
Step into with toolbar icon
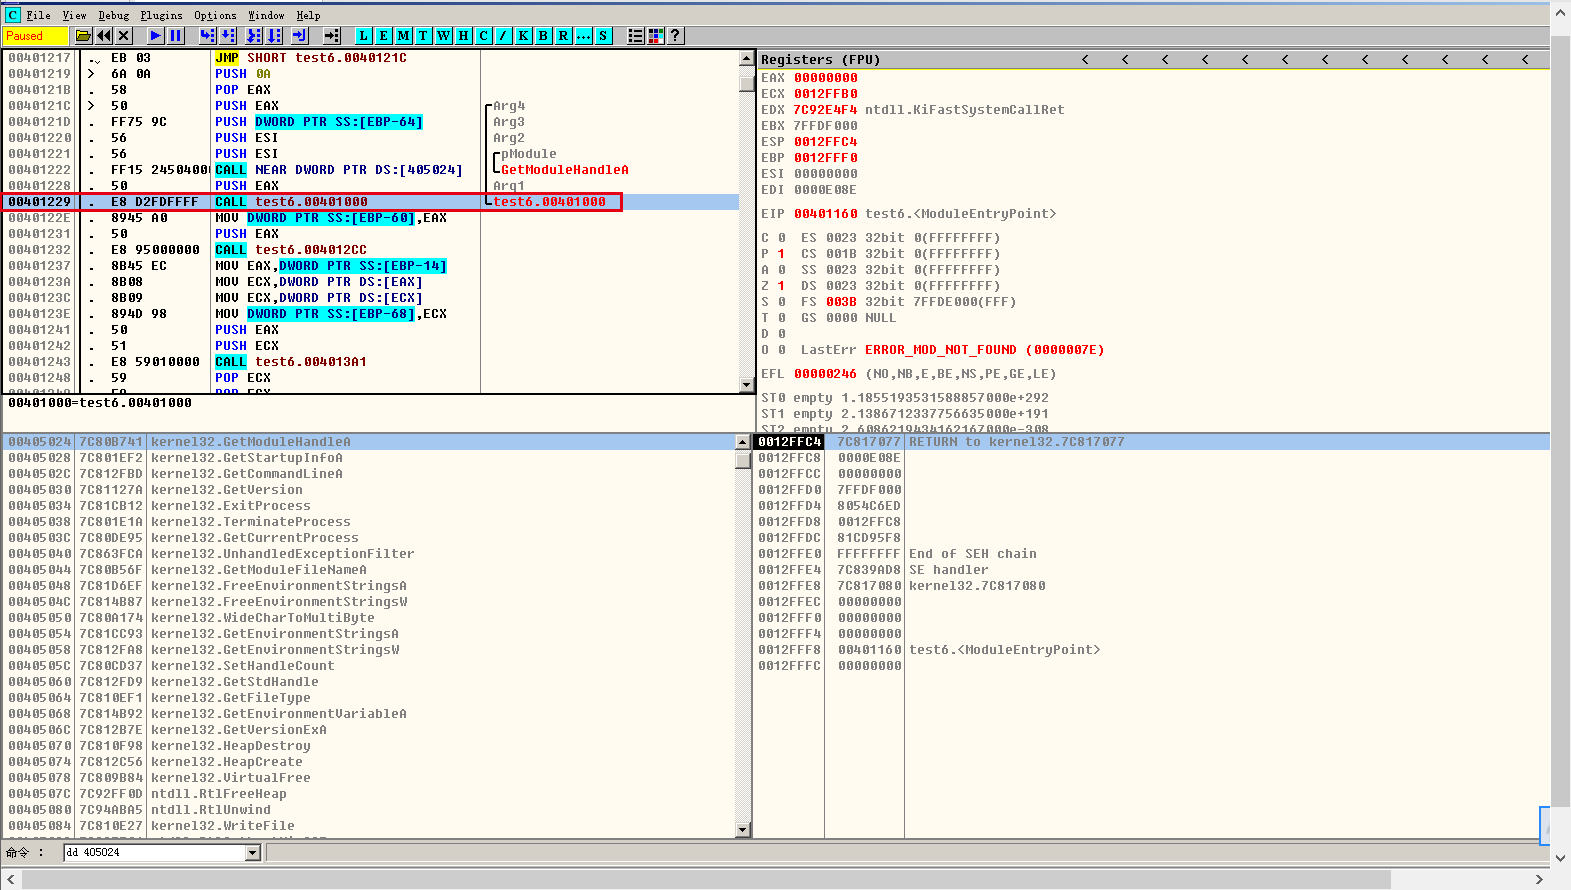[207, 36]
